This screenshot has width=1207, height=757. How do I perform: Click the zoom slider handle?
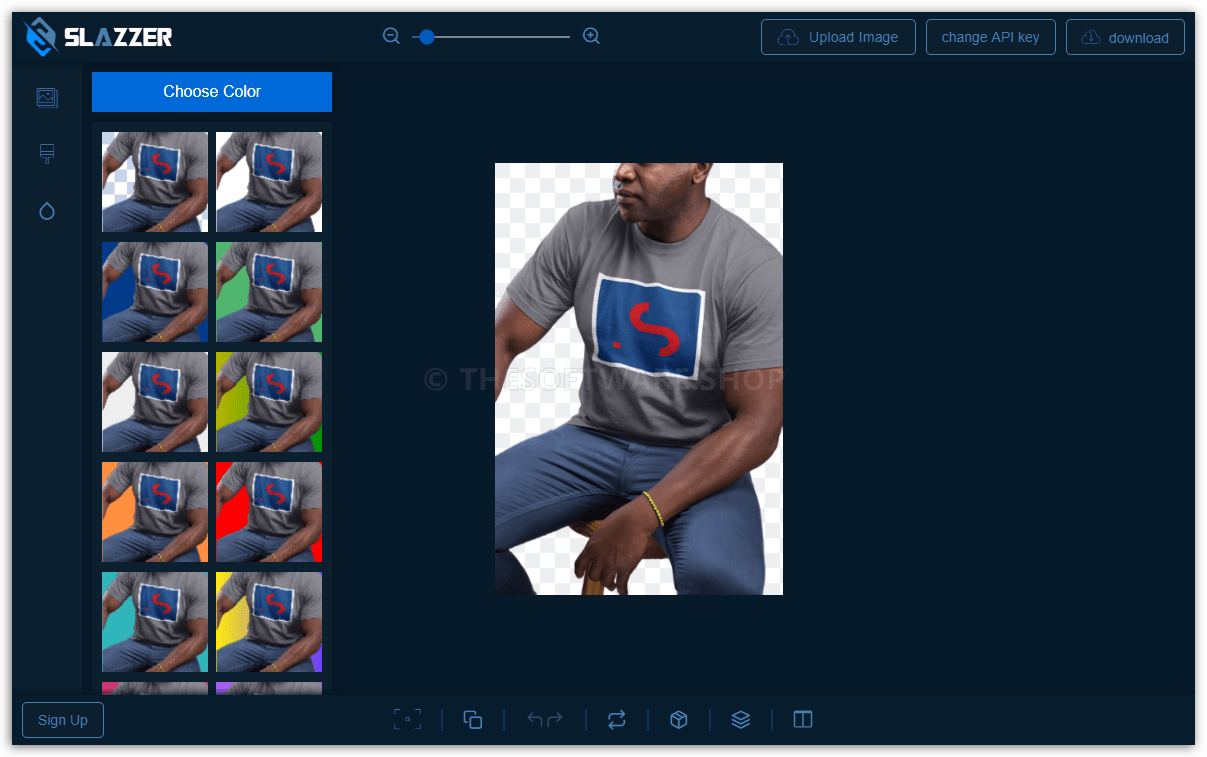coord(427,37)
